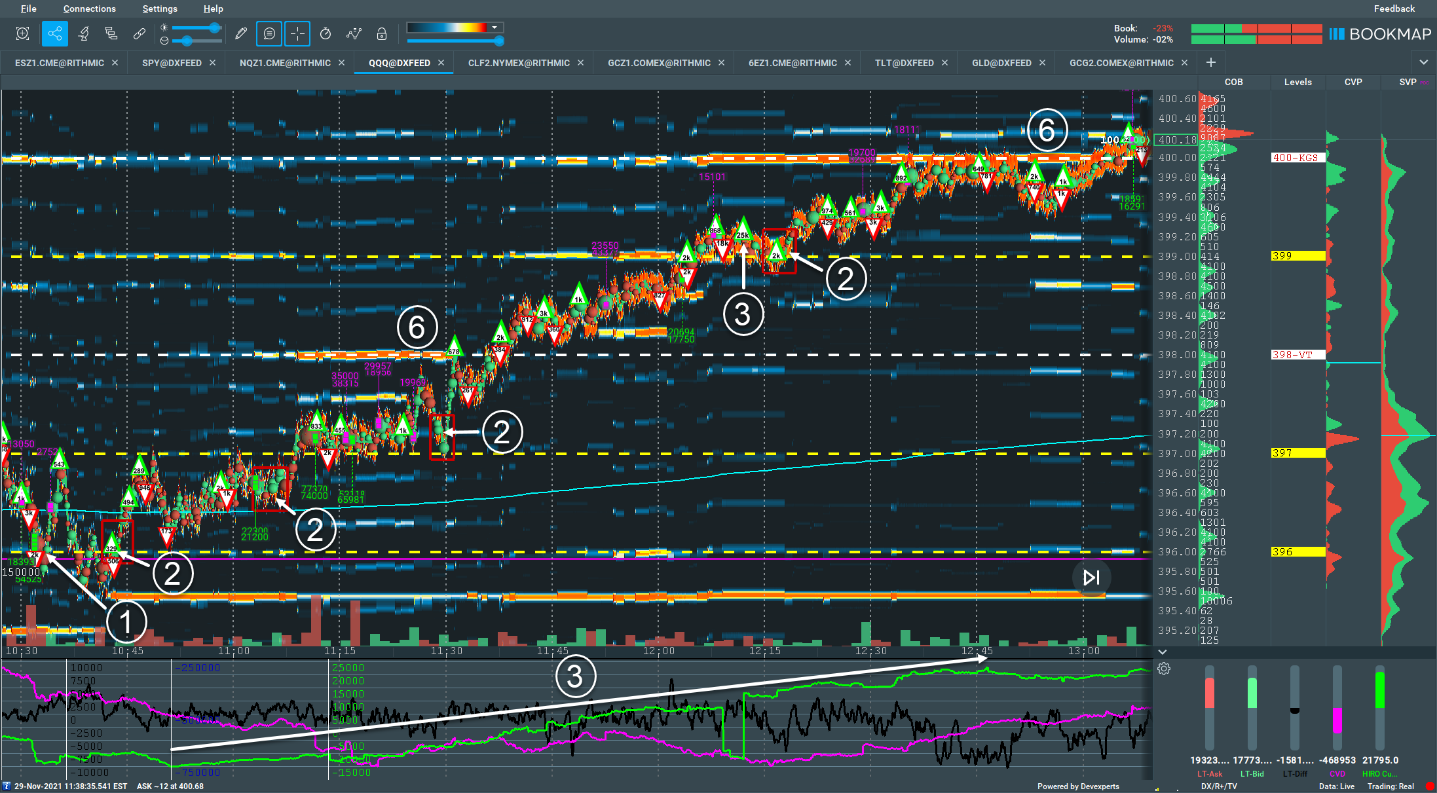Open the Connections menu
This screenshot has width=1437, height=793.
(x=90, y=8)
